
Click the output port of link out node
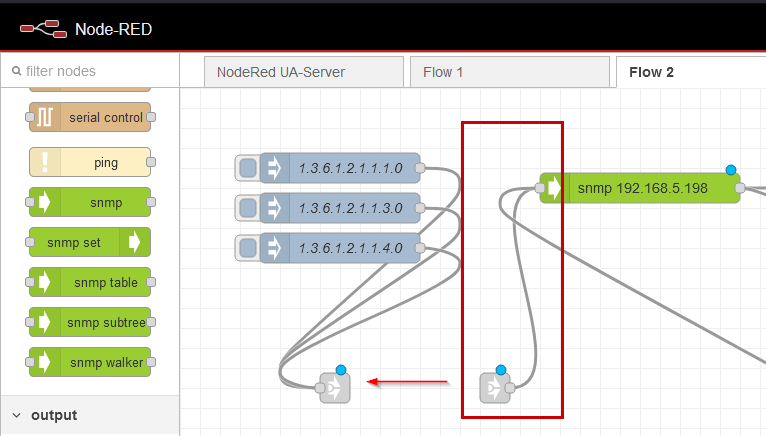coord(510,388)
